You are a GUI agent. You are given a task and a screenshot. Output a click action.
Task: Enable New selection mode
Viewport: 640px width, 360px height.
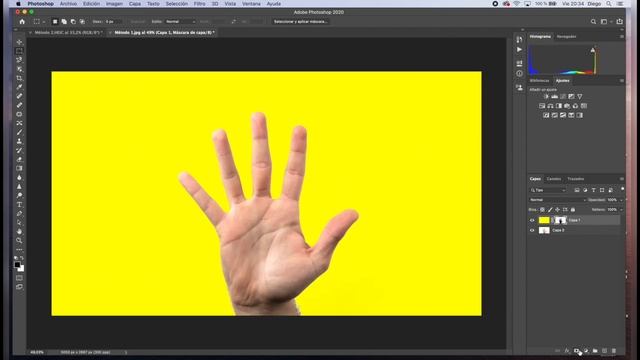click(x=55, y=22)
